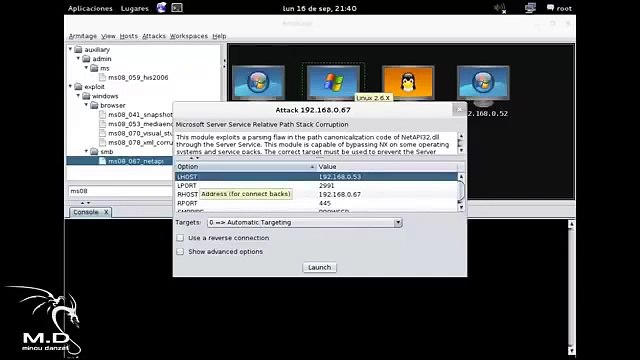Open the root user menu
The width and height of the screenshot is (640, 360).
point(560,8)
